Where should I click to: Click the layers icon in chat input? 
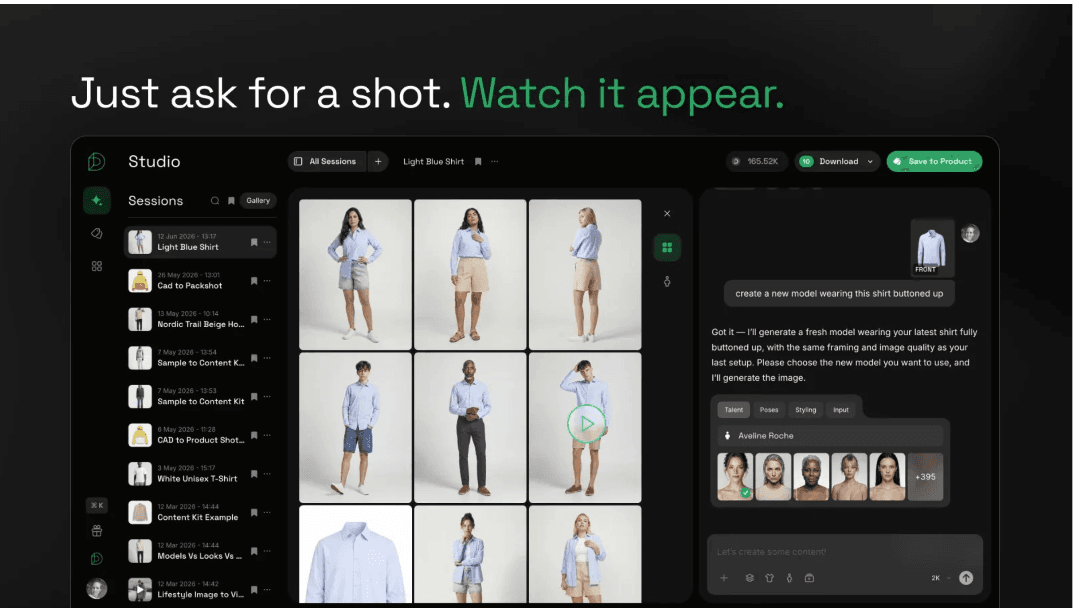coord(749,578)
